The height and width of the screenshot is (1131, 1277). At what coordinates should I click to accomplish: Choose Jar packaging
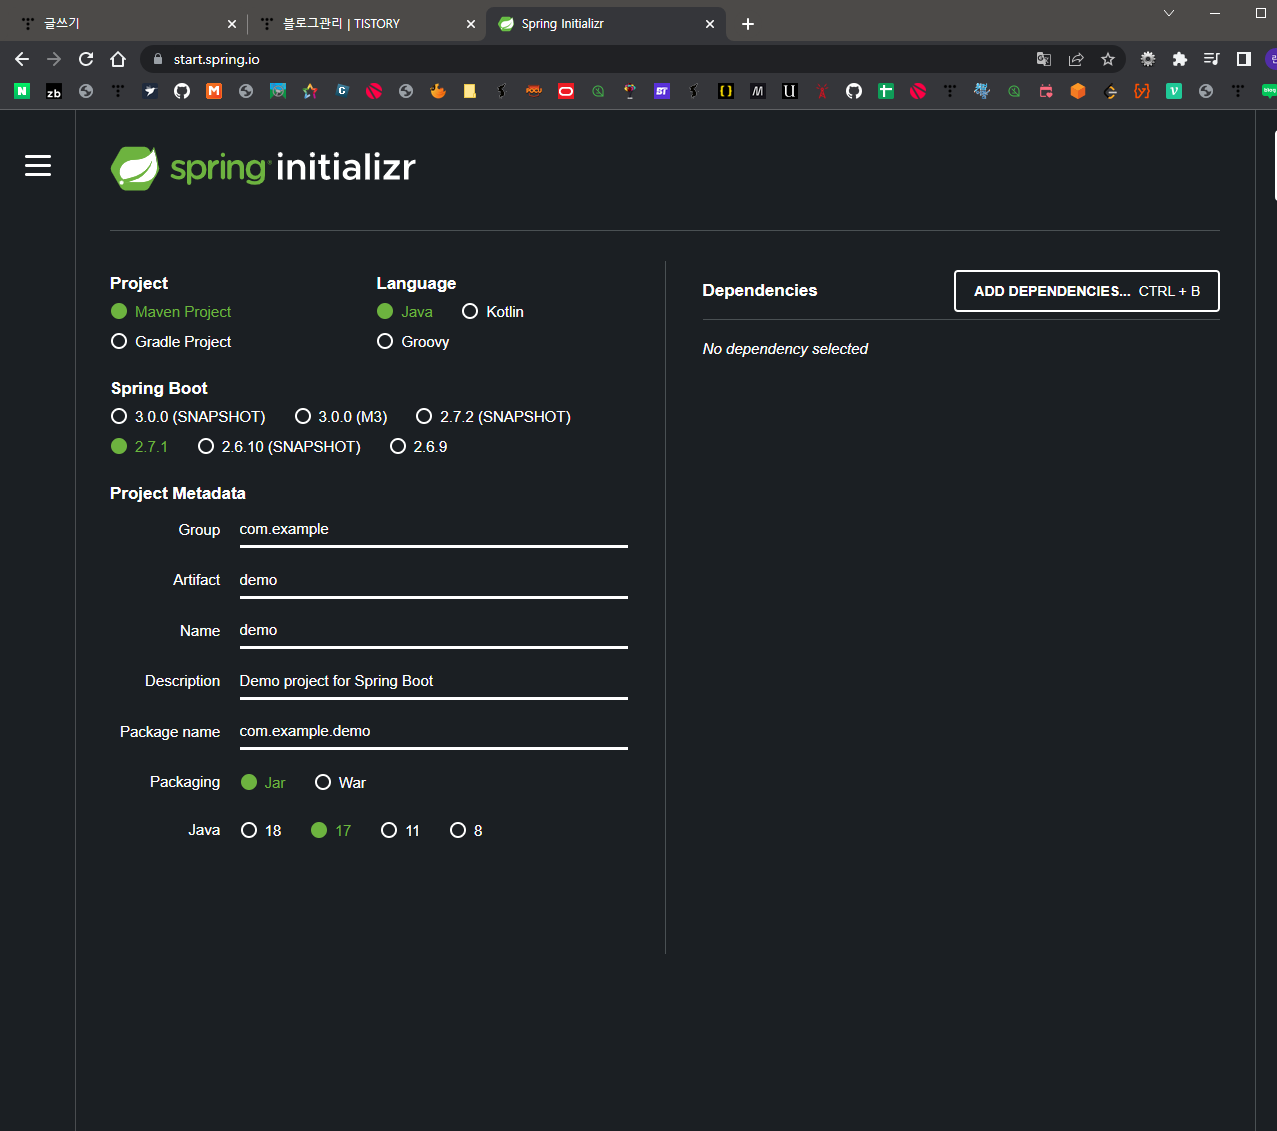[x=249, y=783]
